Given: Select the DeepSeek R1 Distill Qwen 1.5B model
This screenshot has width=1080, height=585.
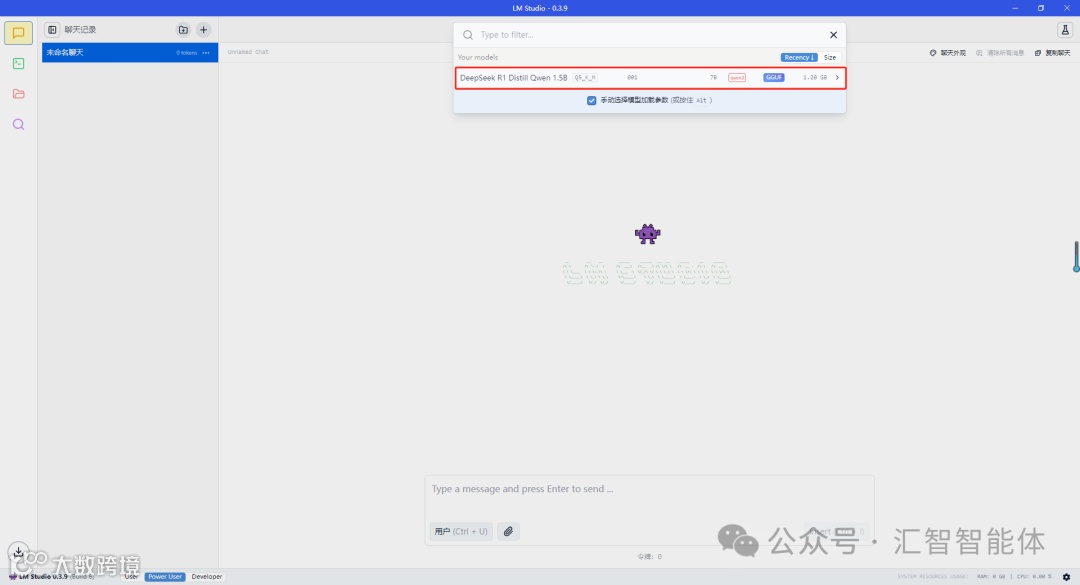Looking at the screenshot, I should tap(650, 78).
